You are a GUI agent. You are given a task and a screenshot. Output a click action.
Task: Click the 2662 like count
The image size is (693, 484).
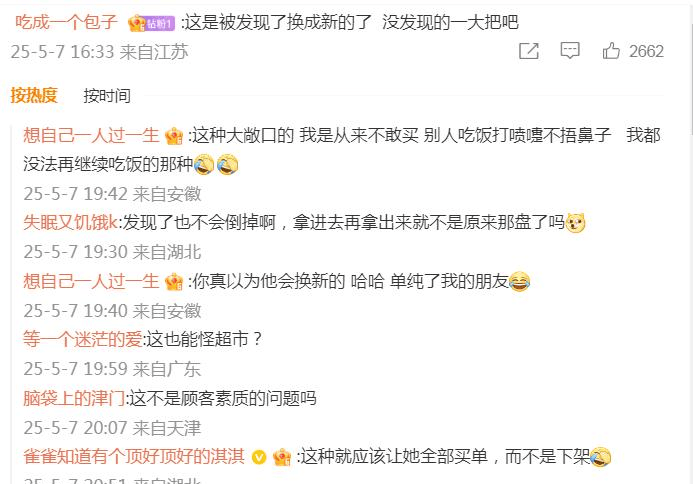pos(646,51)
